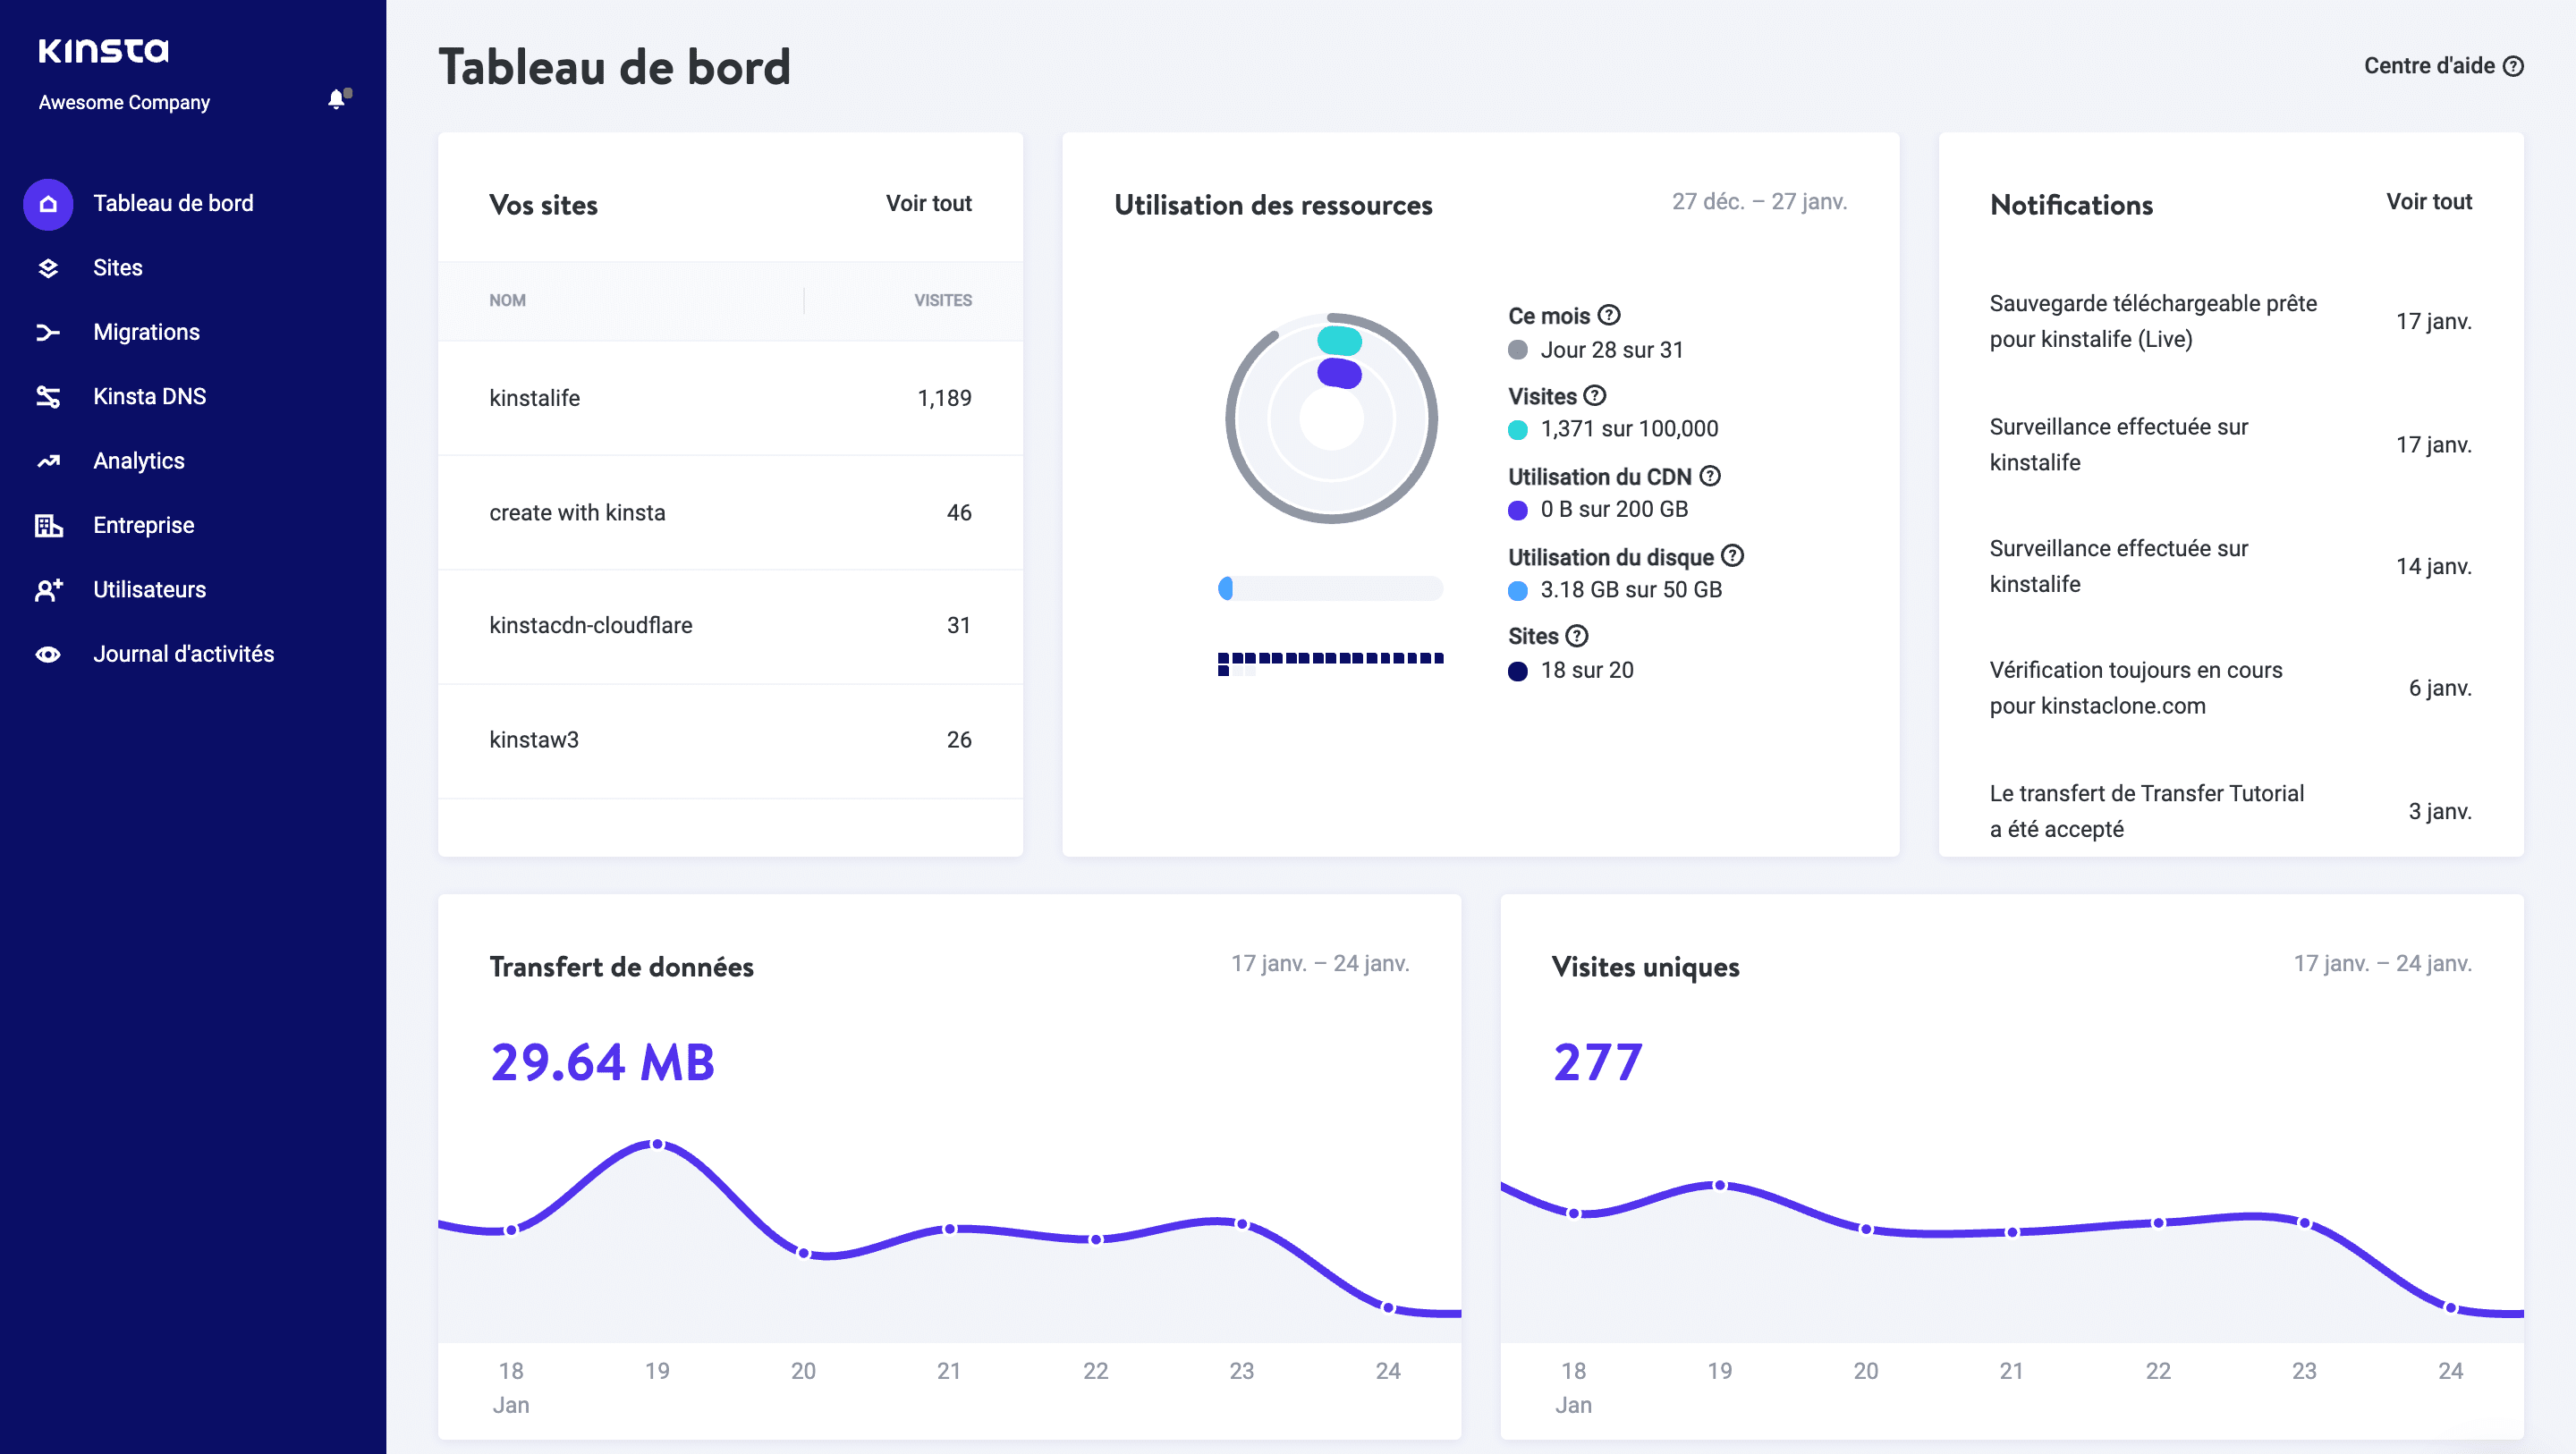Viewport: 2576px width, 1454px height.
Task: Select the kinstalife site row
Action: [x=731, y=398]
